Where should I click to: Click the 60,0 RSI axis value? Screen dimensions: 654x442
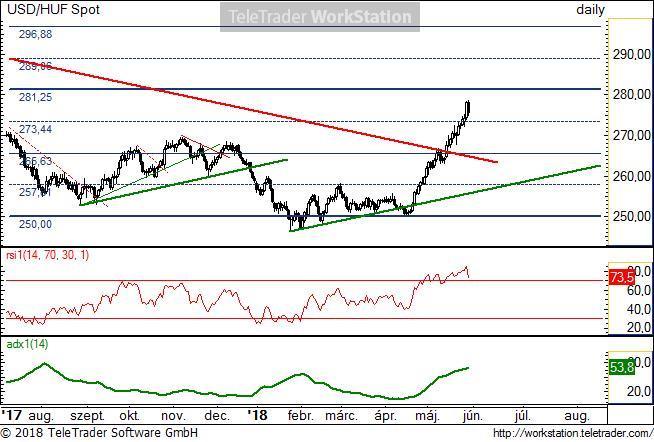[x=638, y=290]
